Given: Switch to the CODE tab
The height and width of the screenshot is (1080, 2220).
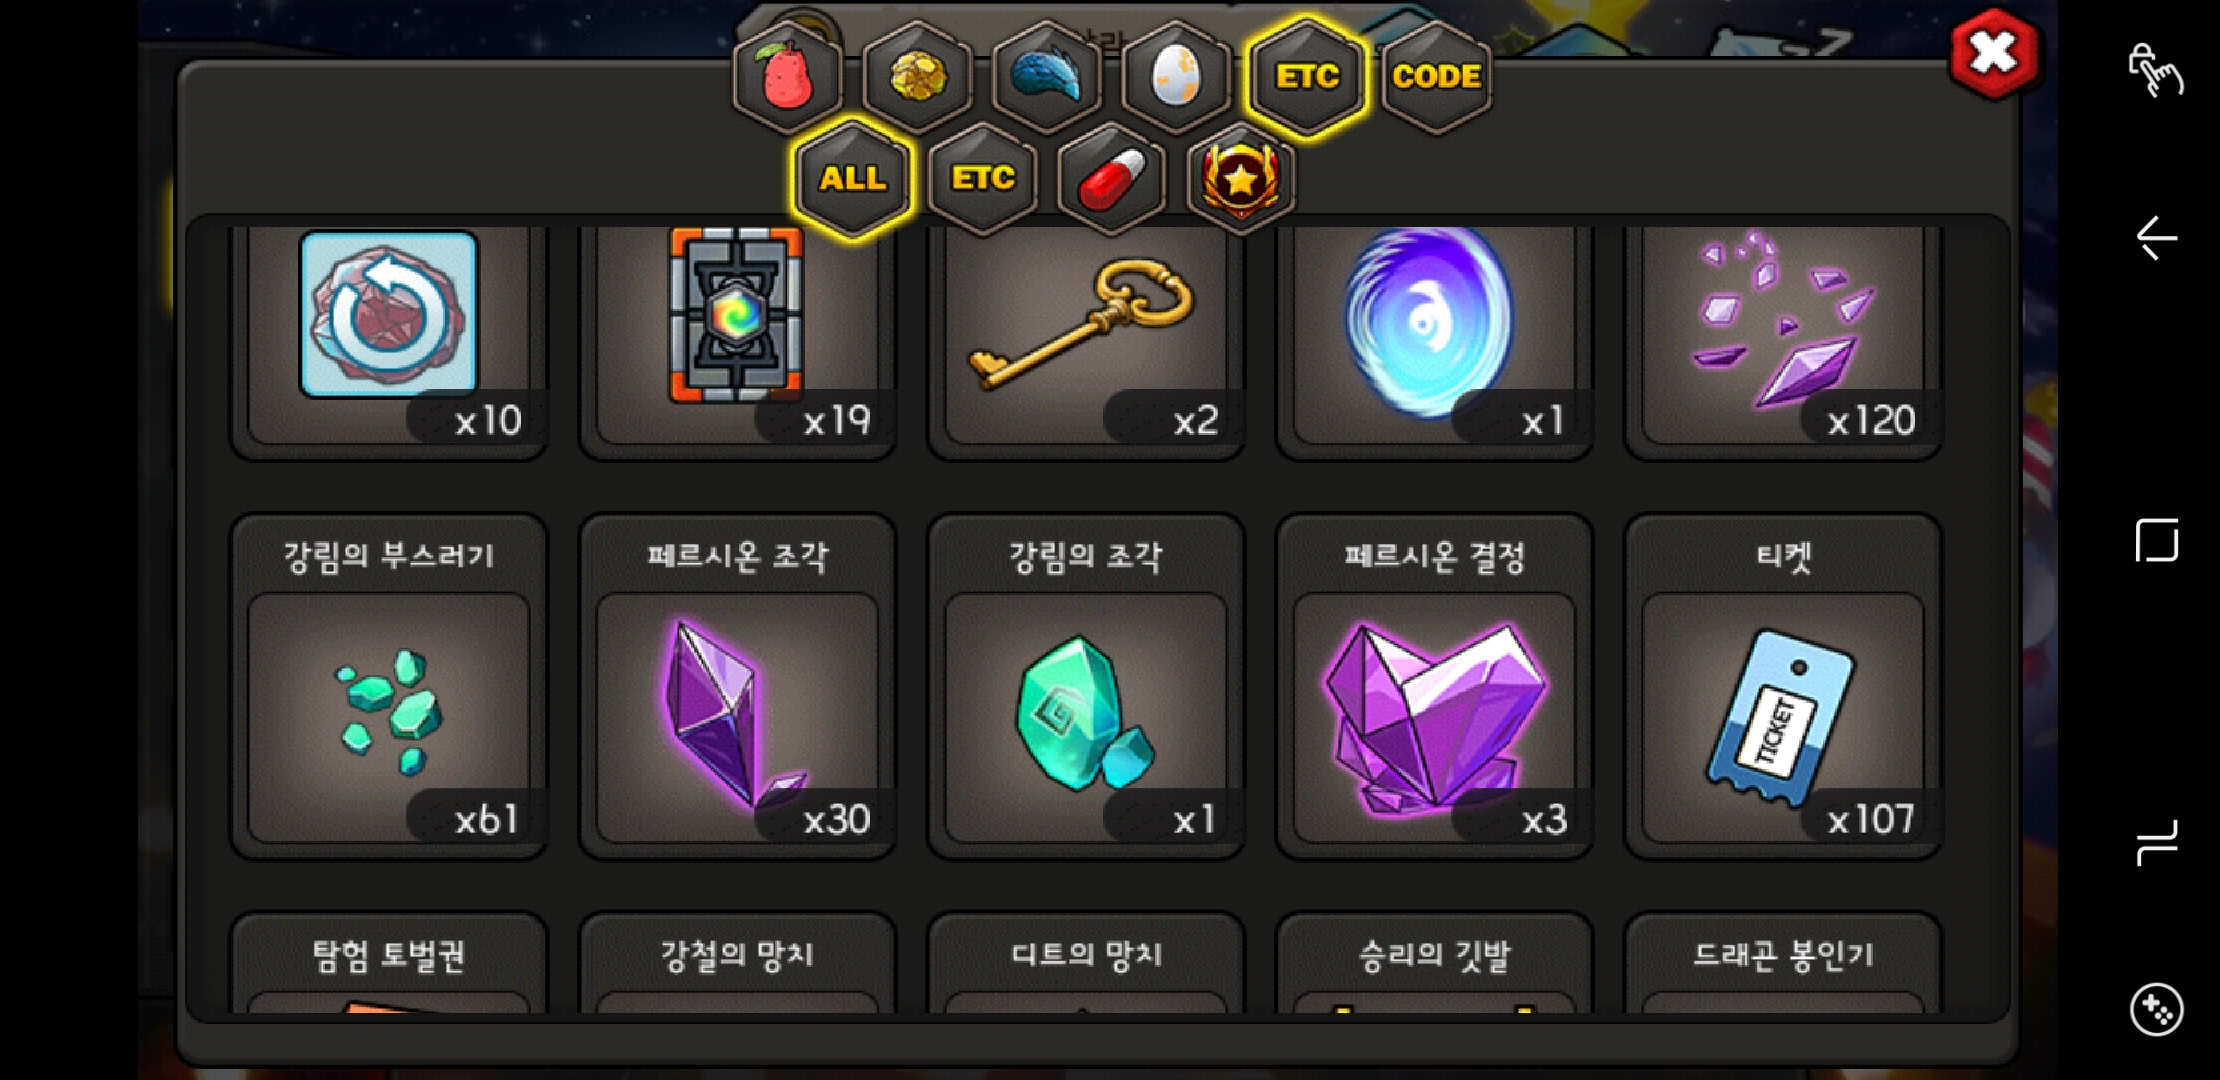Looking at the screenshot, I should pos(1436,77).
